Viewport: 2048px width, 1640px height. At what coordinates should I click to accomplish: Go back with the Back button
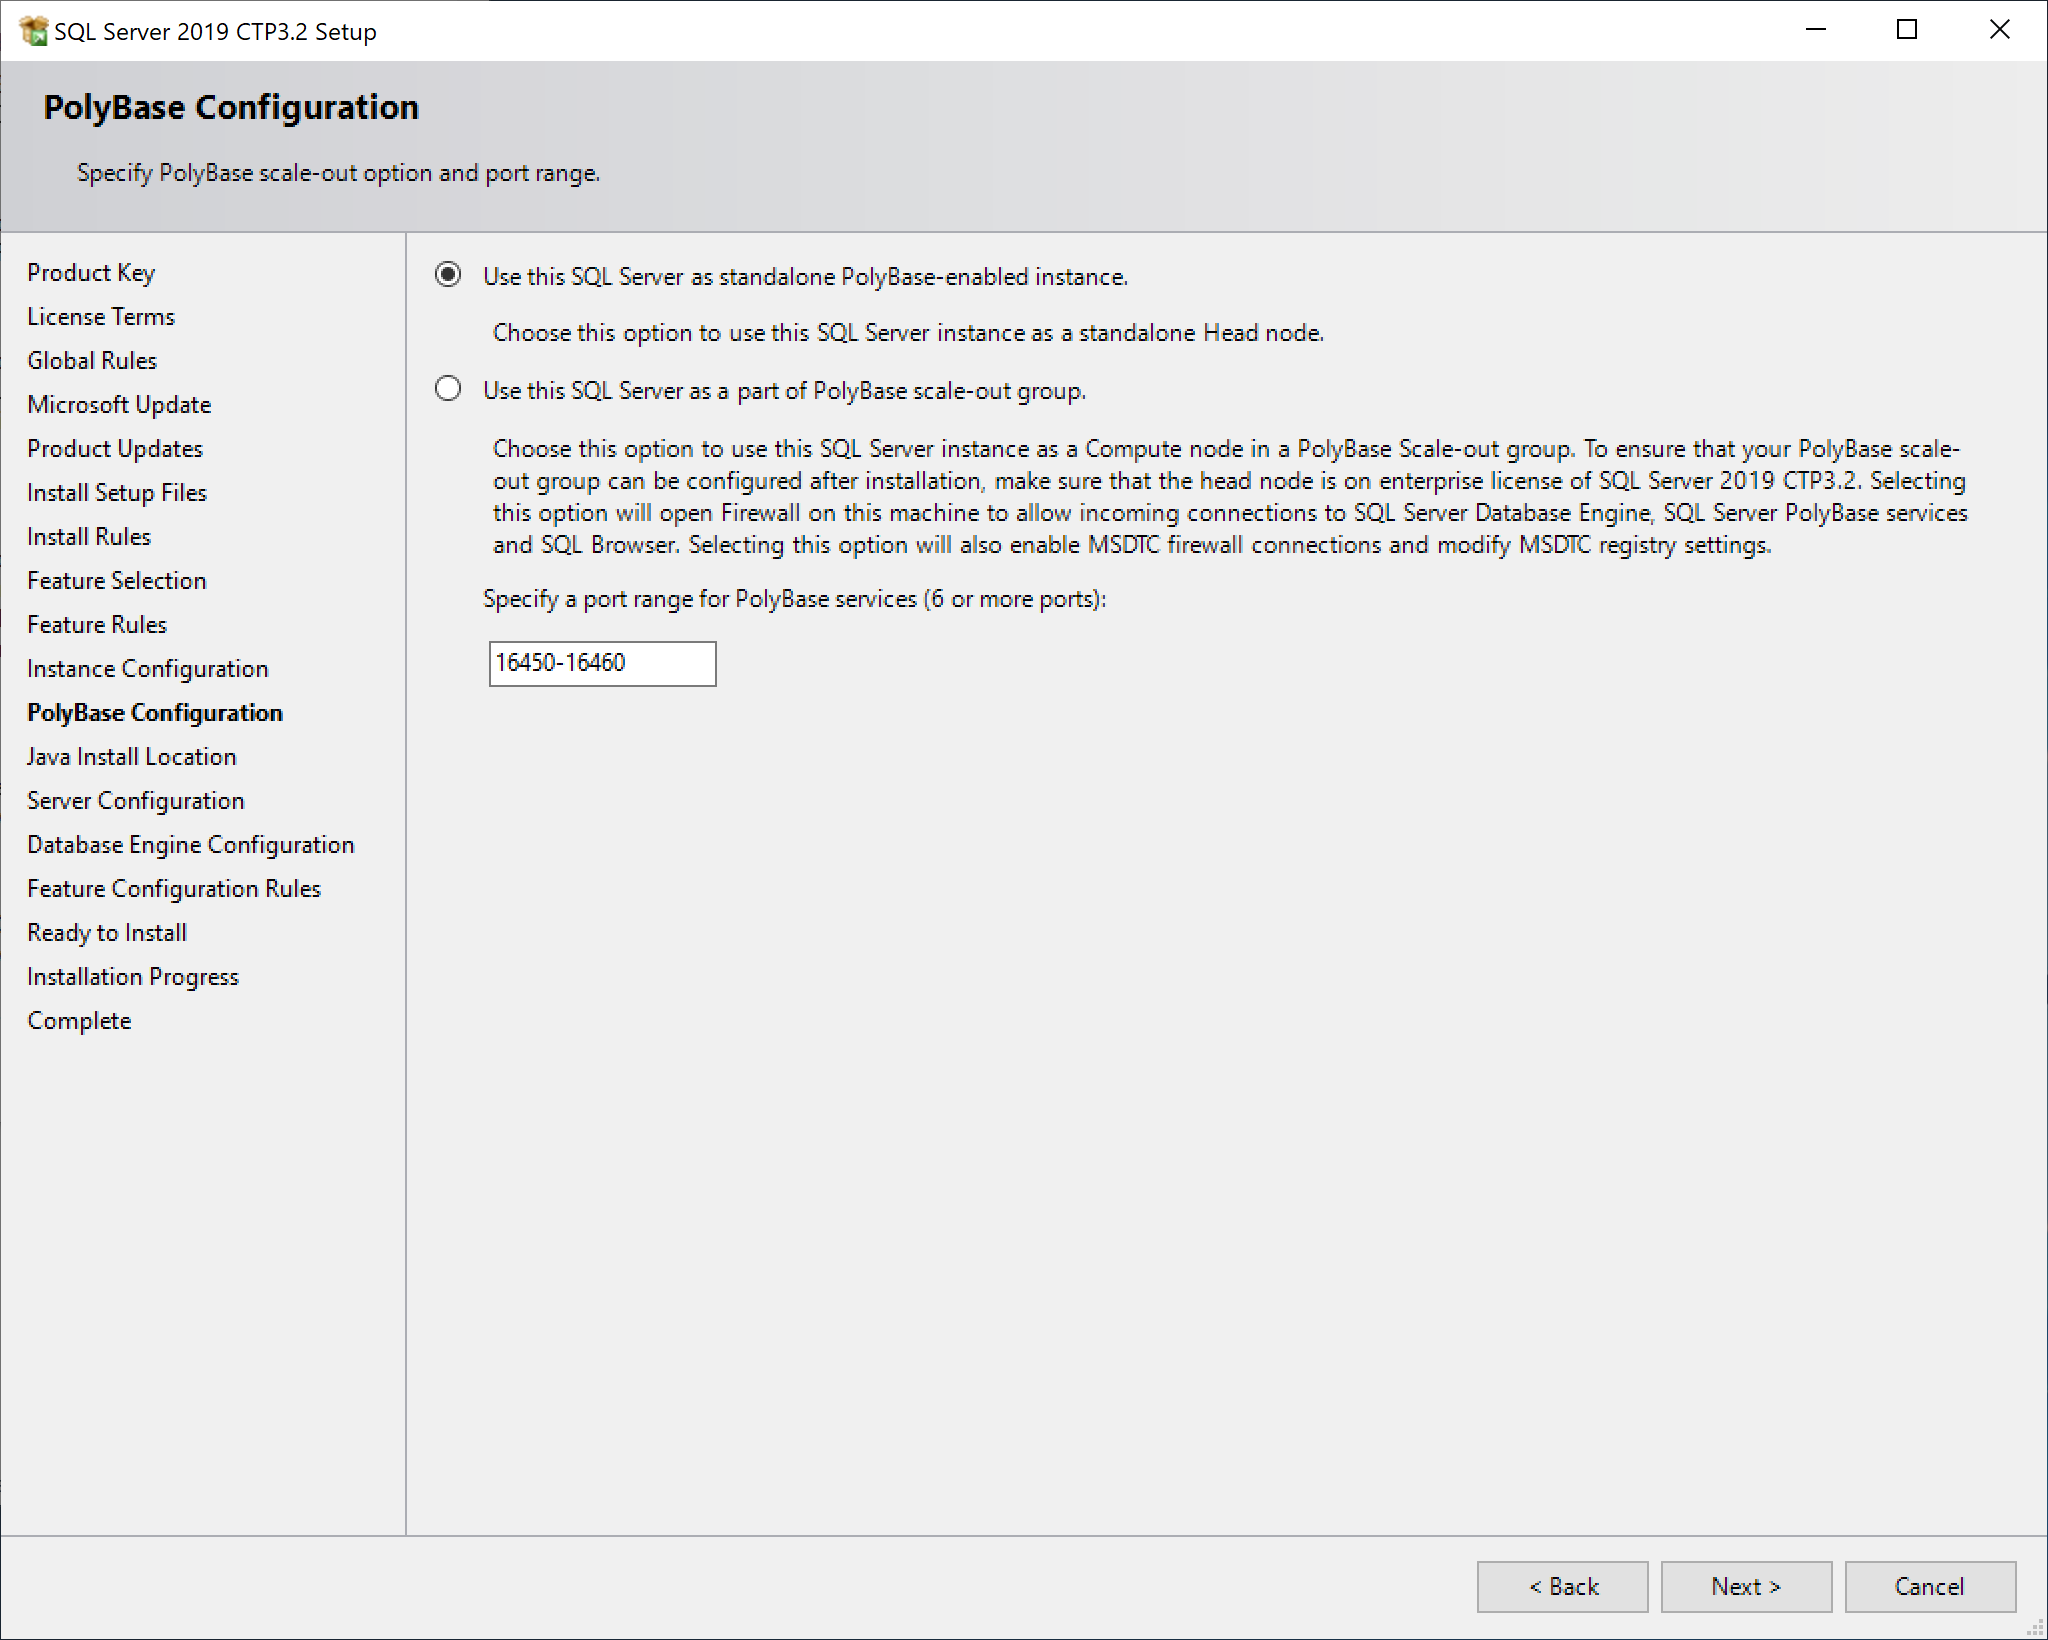(x=1562, y=1587)
